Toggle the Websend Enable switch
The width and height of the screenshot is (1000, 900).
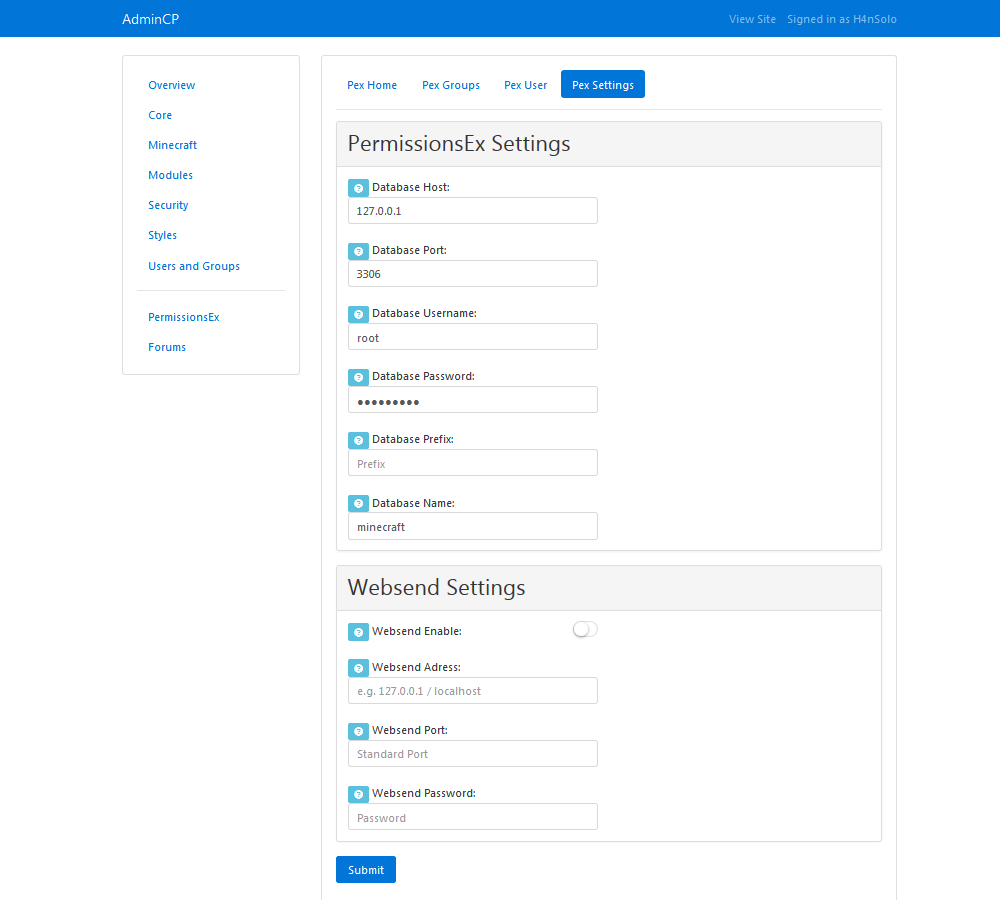(585, 629)
